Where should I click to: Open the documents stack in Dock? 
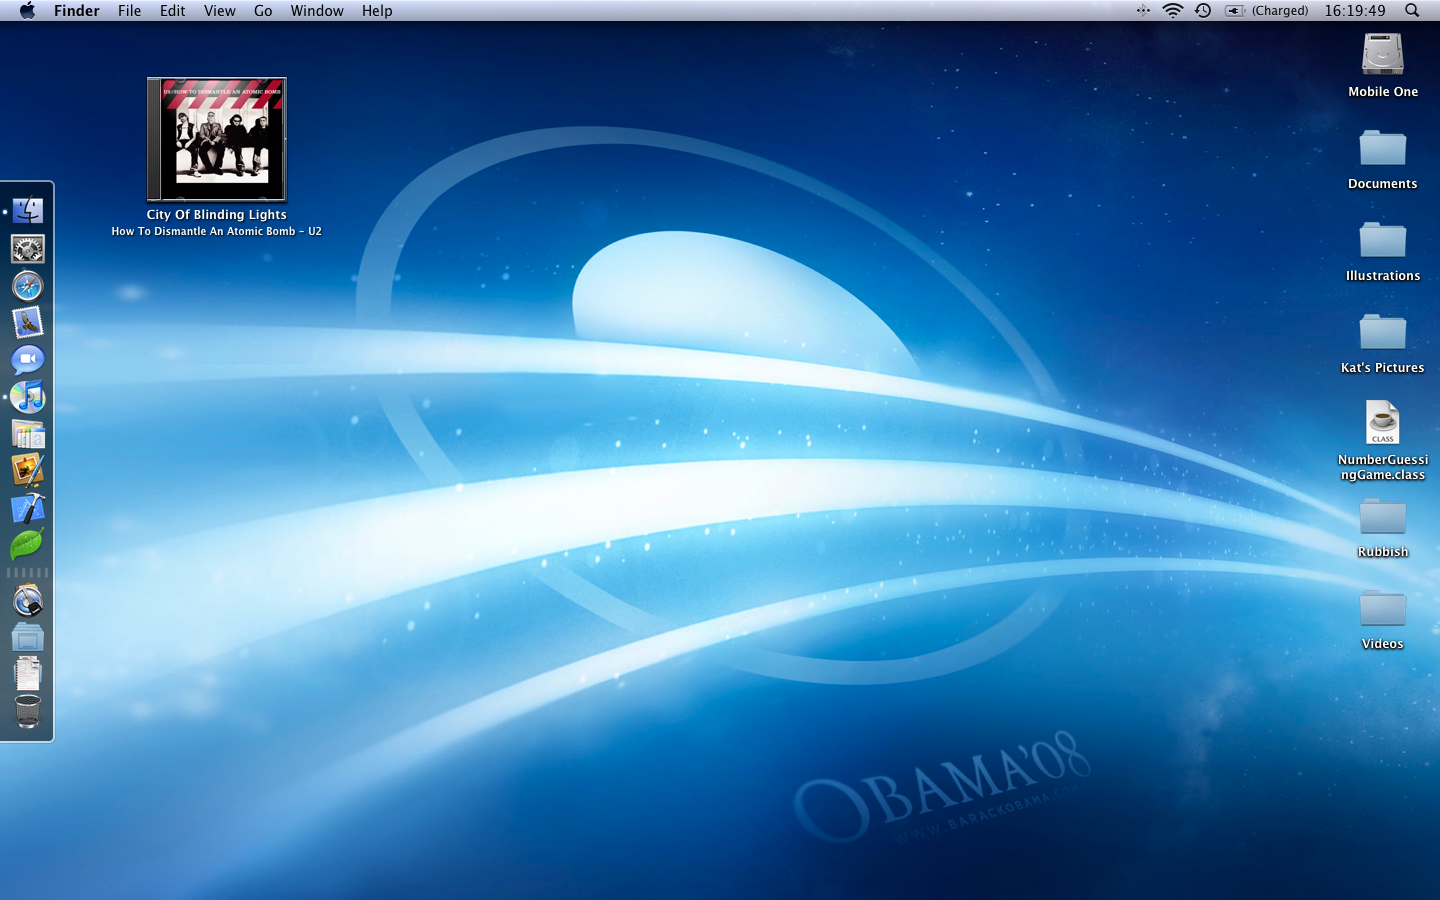[x=28, y=674]
